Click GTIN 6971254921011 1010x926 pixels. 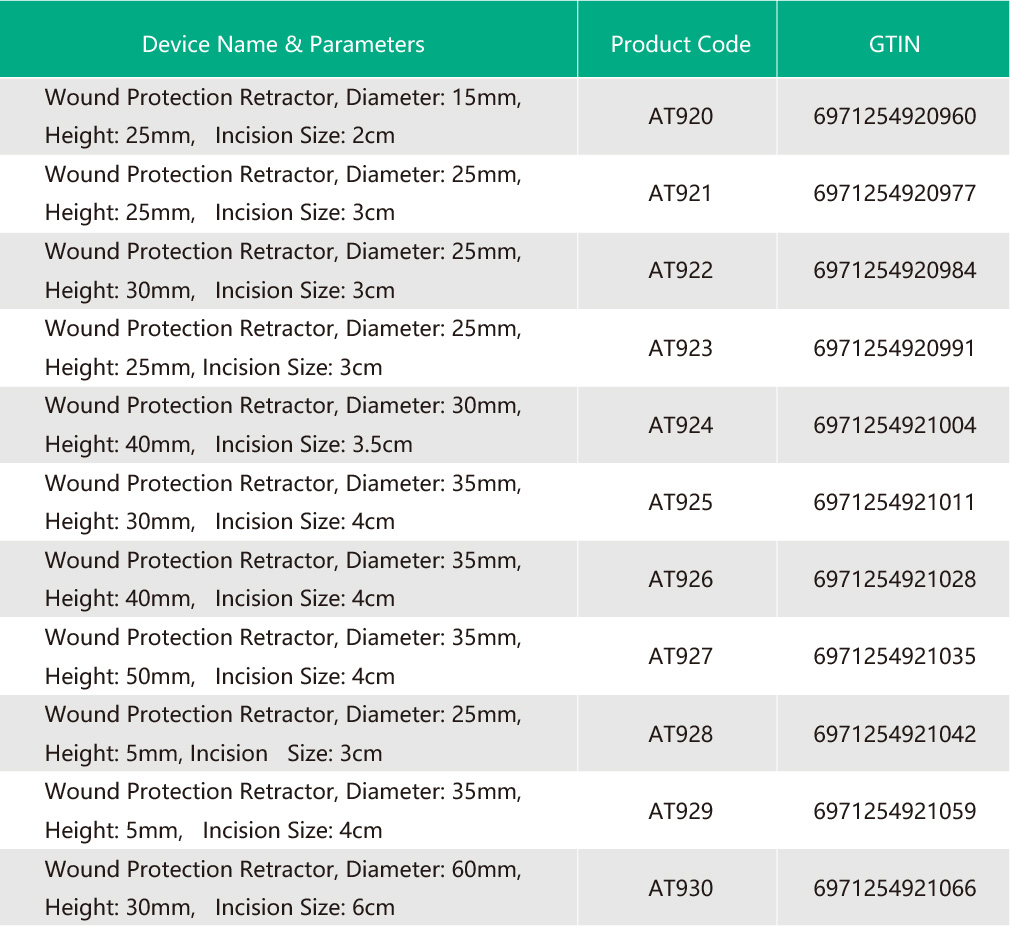pyautogui.click(x=894, y=502)
